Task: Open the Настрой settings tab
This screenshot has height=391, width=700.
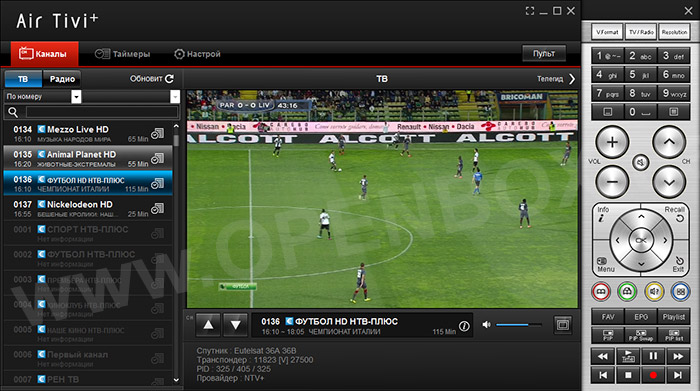Action: click(197, 54)
